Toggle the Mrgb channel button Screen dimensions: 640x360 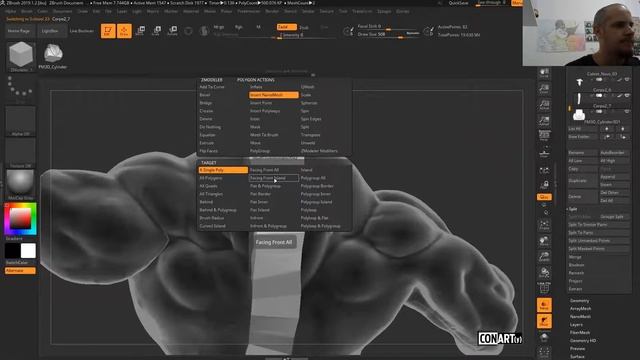pyautogui.click(x=219, y=27)
